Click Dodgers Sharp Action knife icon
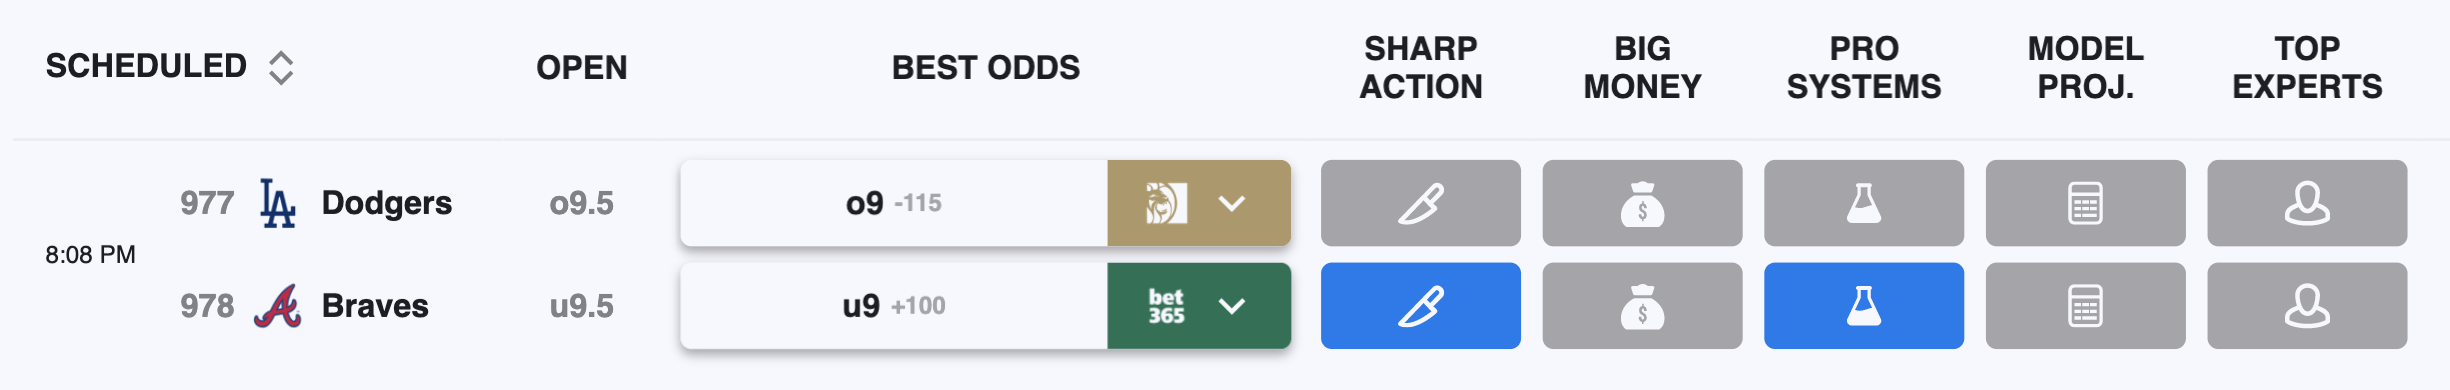Screen dimensions: 2450x390 tap(1420, 203)
